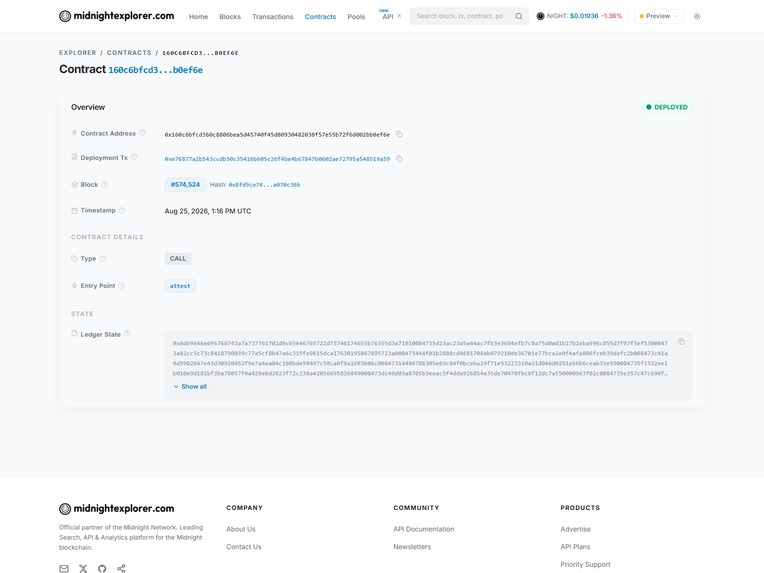Click the Deployment Tx document icon
764x573 pixels.
point(74,157)
